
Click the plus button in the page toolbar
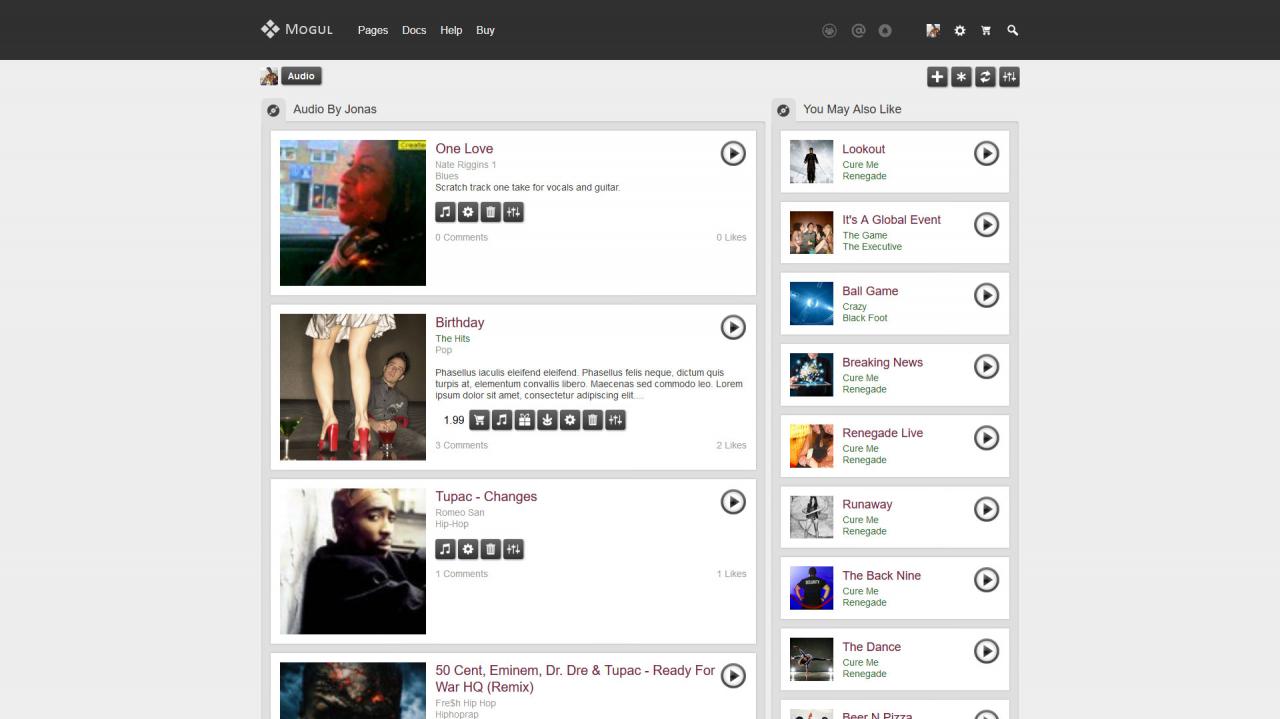[x=937, y=77]
